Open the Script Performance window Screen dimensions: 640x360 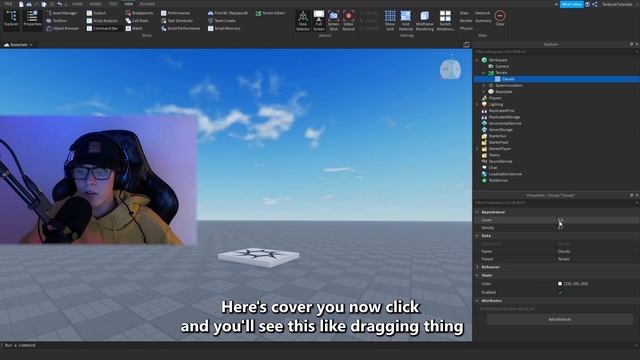pos(180,29)
